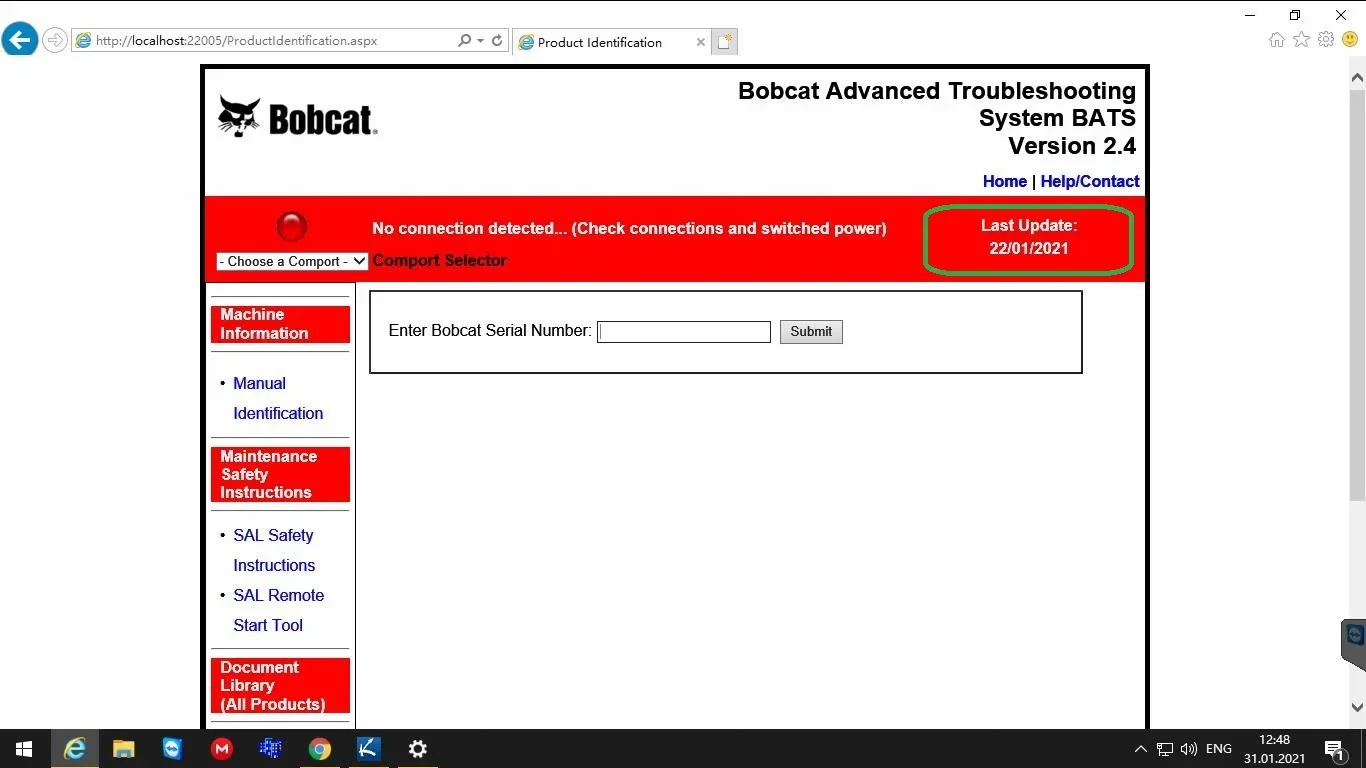This screenshot has height=768, width=1366.
Task: Click the Bobcat Serial Number input field
Action: point(684,332)
